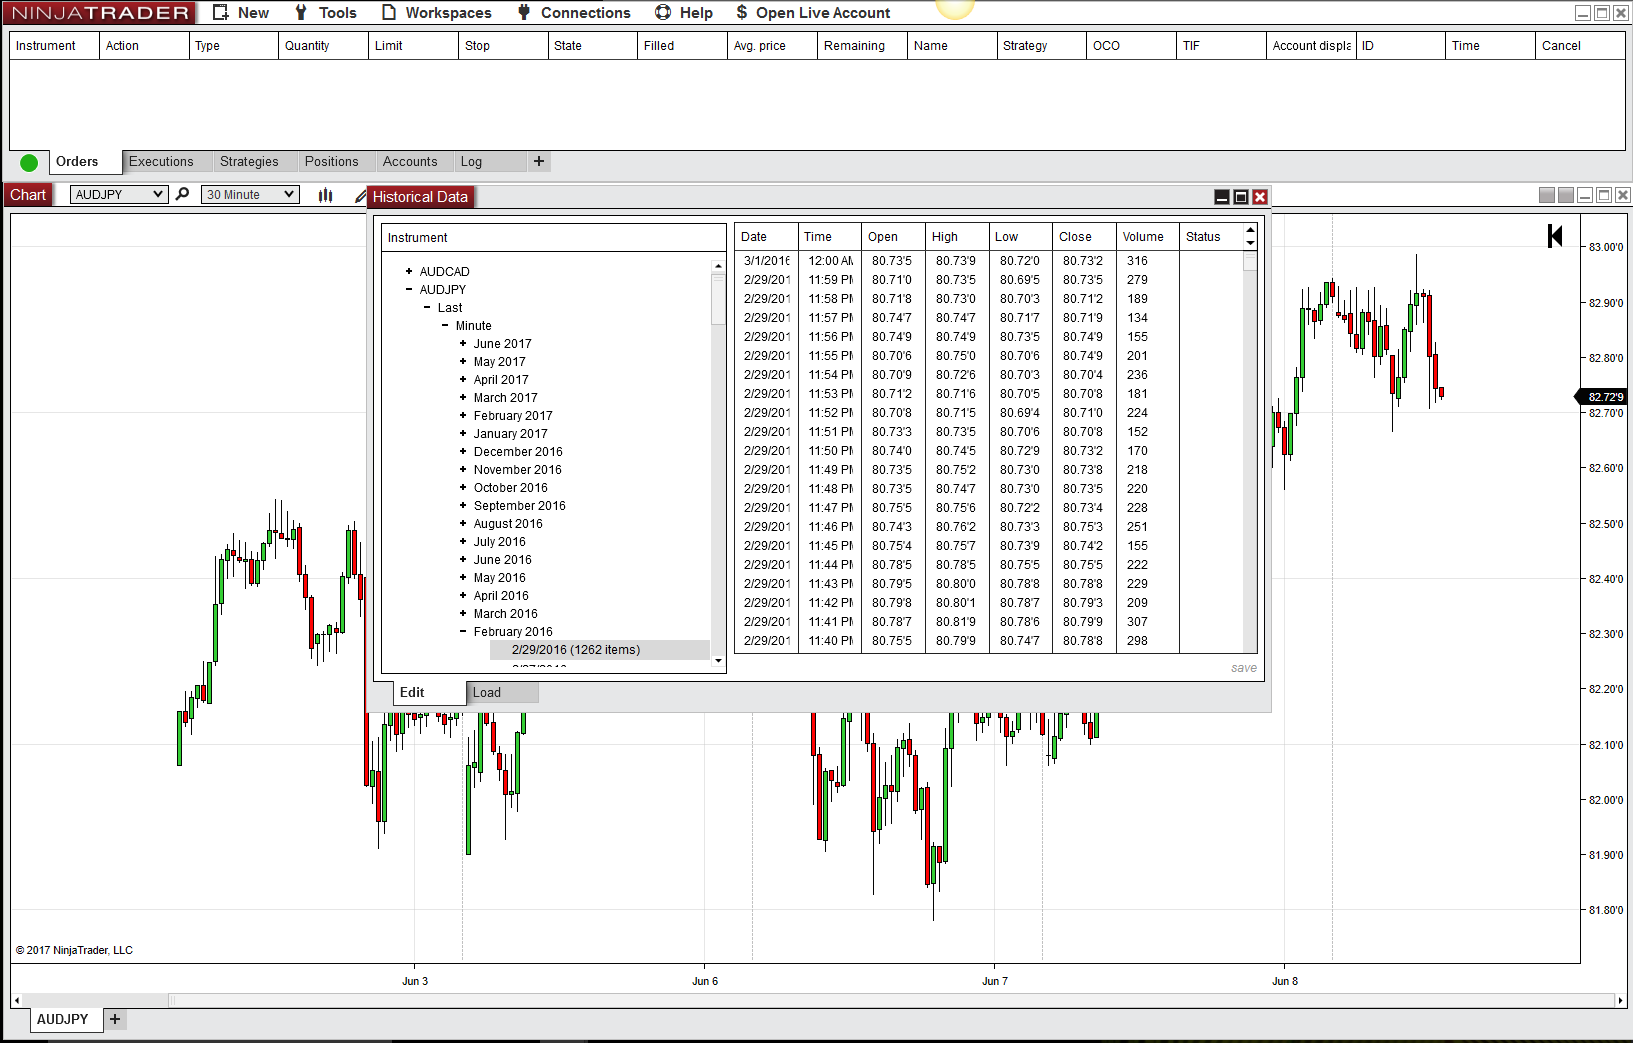
Task: Select 2/29/2016 (1262 items) entry
Action: 600,650
